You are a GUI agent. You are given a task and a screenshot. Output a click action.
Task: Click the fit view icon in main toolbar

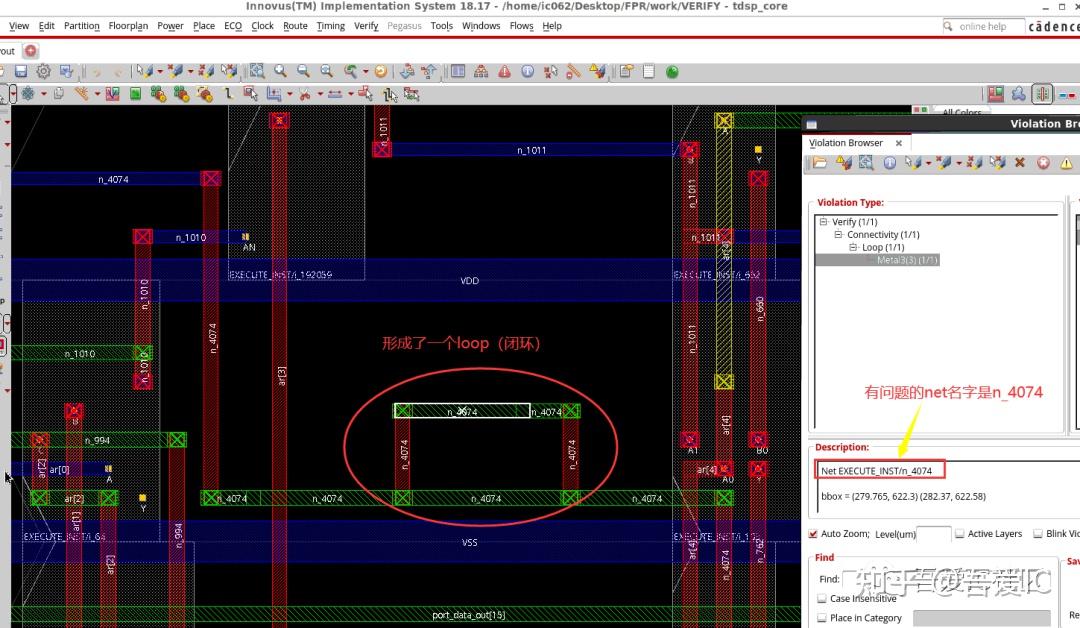[257, 72]
